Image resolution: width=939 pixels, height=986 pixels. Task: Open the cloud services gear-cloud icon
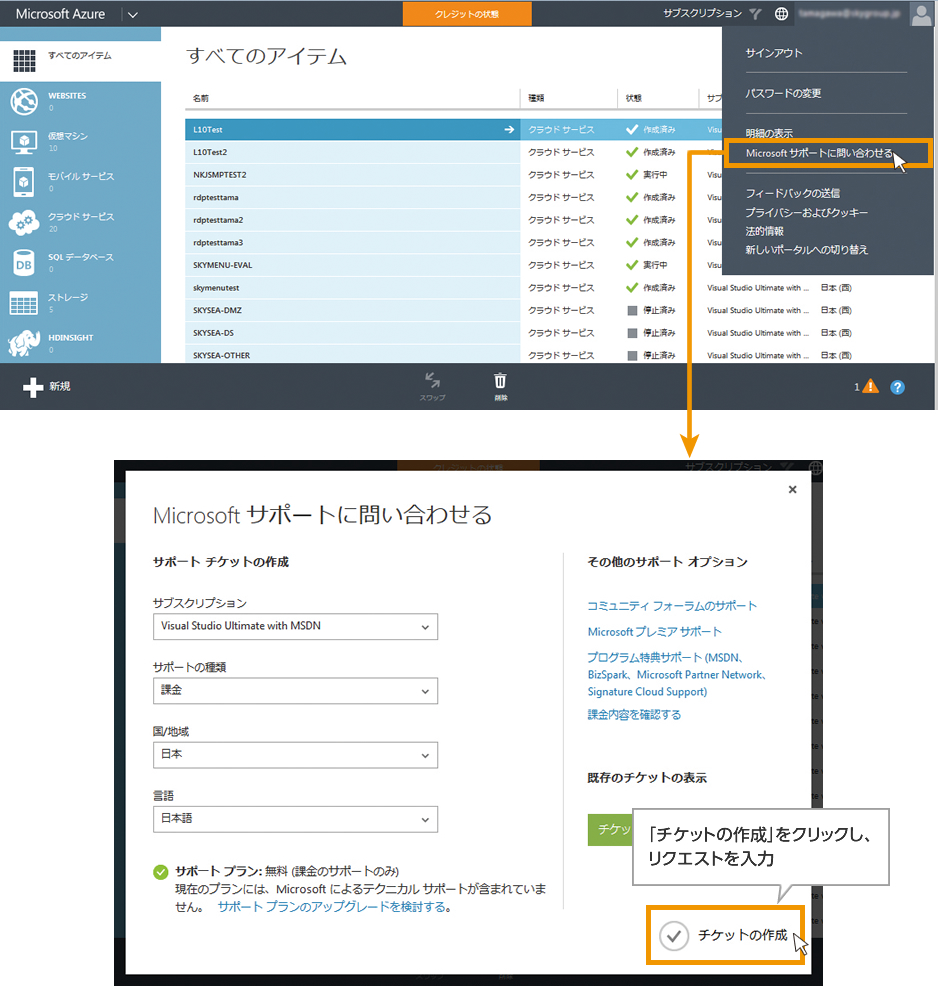[24, 223]
